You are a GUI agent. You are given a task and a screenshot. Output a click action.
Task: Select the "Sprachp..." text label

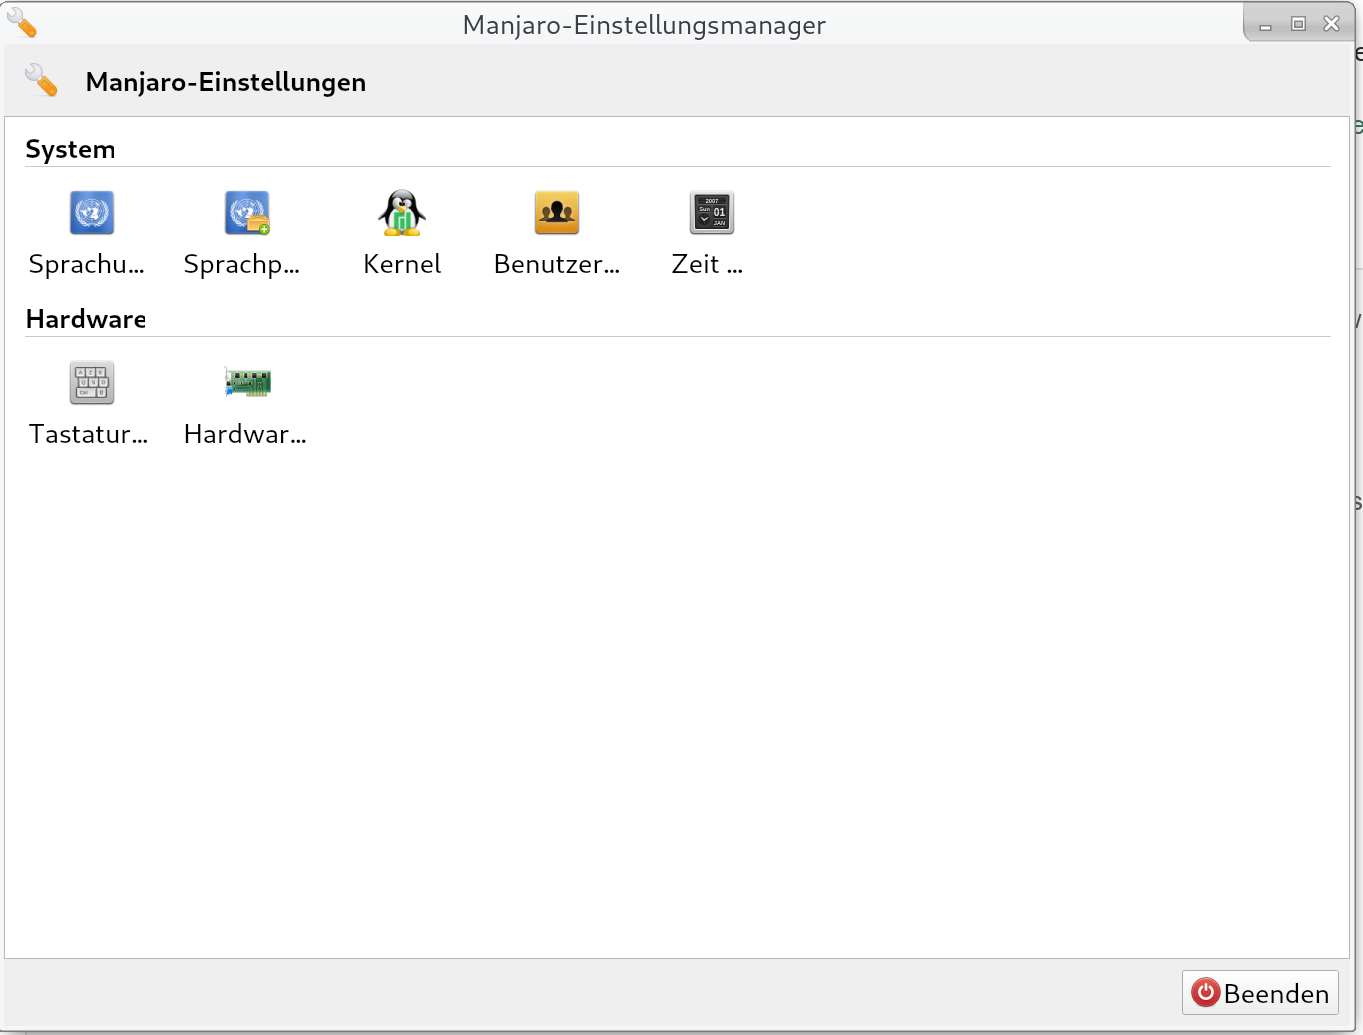pos(242,265)
